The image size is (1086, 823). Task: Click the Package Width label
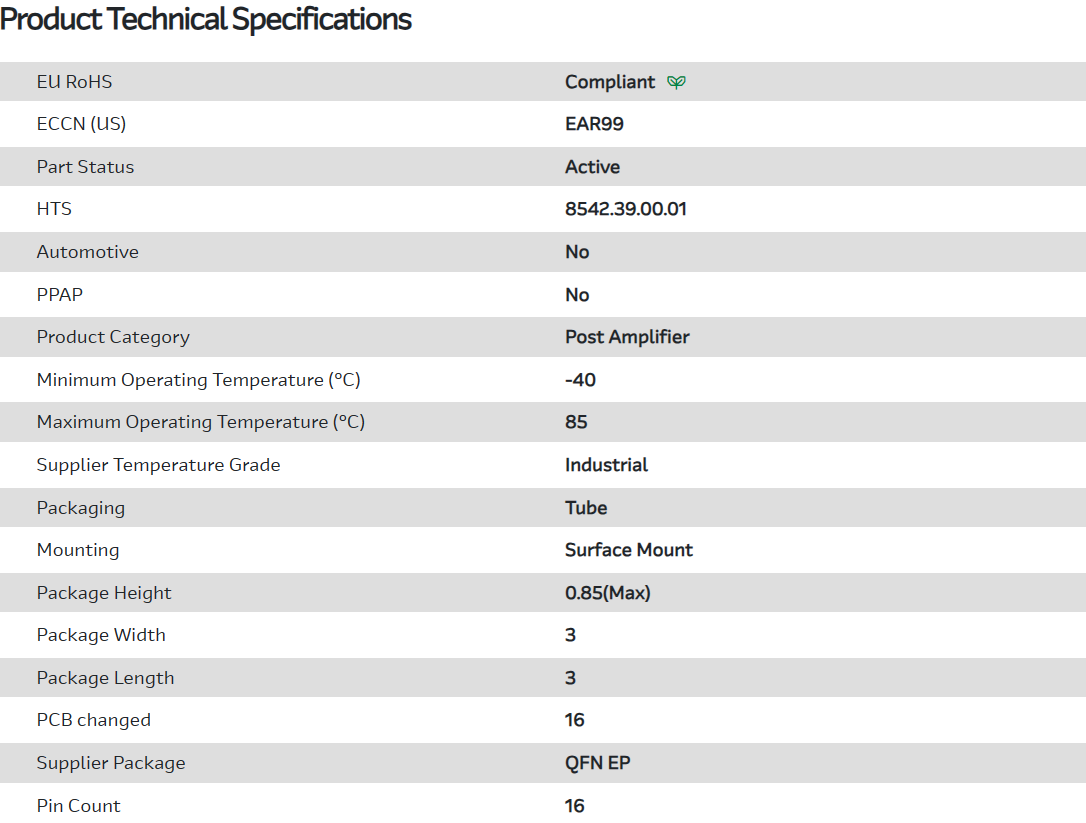click(101, 635)
